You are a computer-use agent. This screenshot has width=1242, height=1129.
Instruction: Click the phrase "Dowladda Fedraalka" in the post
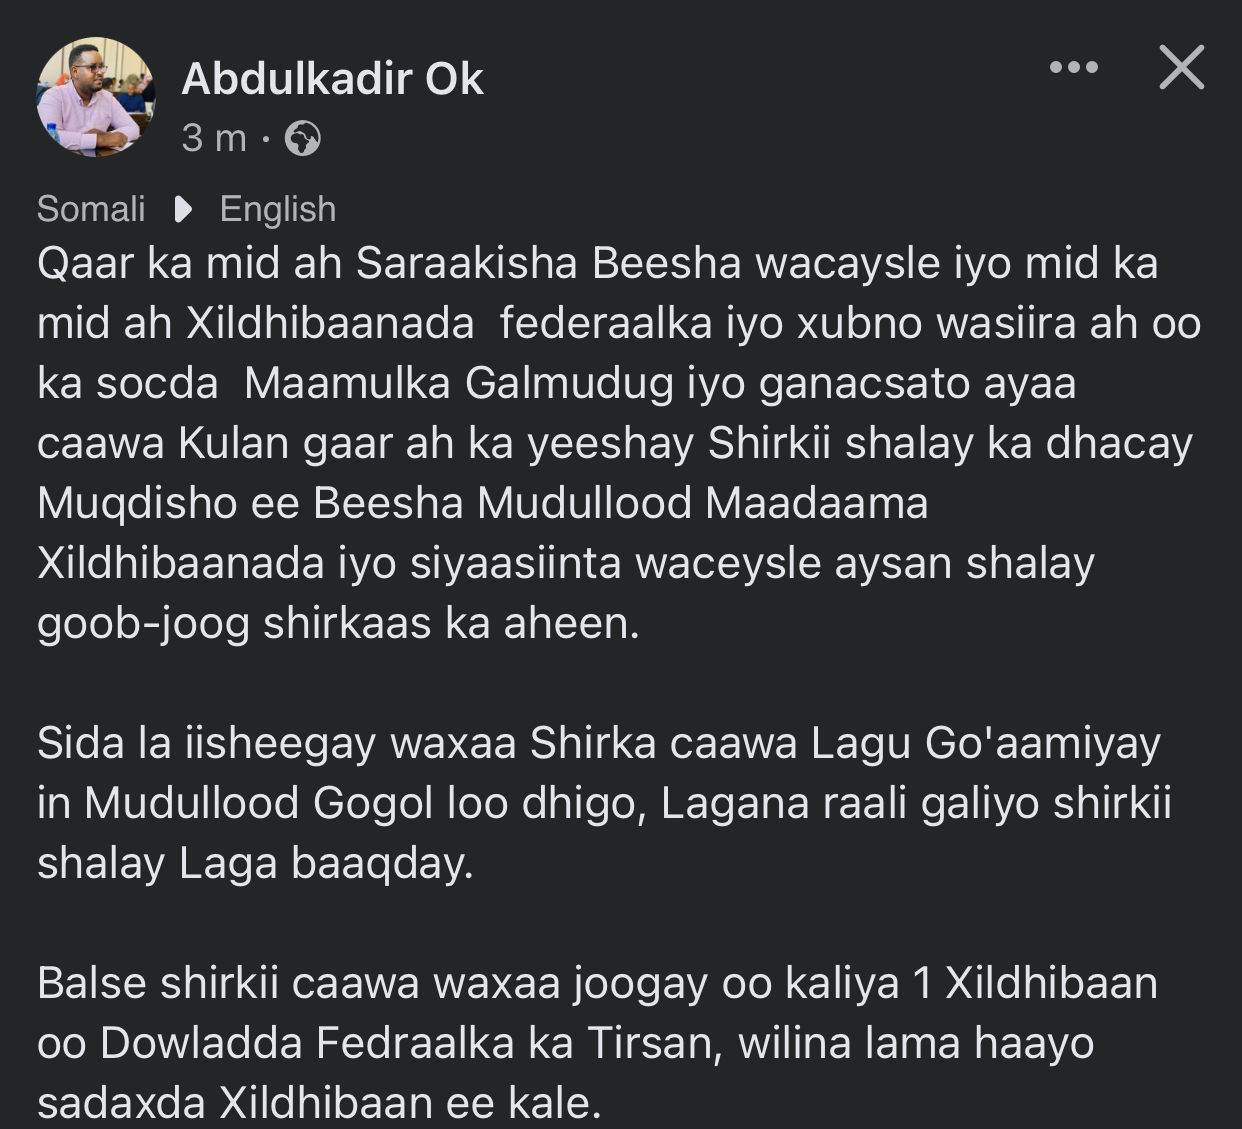(x=337, y=1043)
